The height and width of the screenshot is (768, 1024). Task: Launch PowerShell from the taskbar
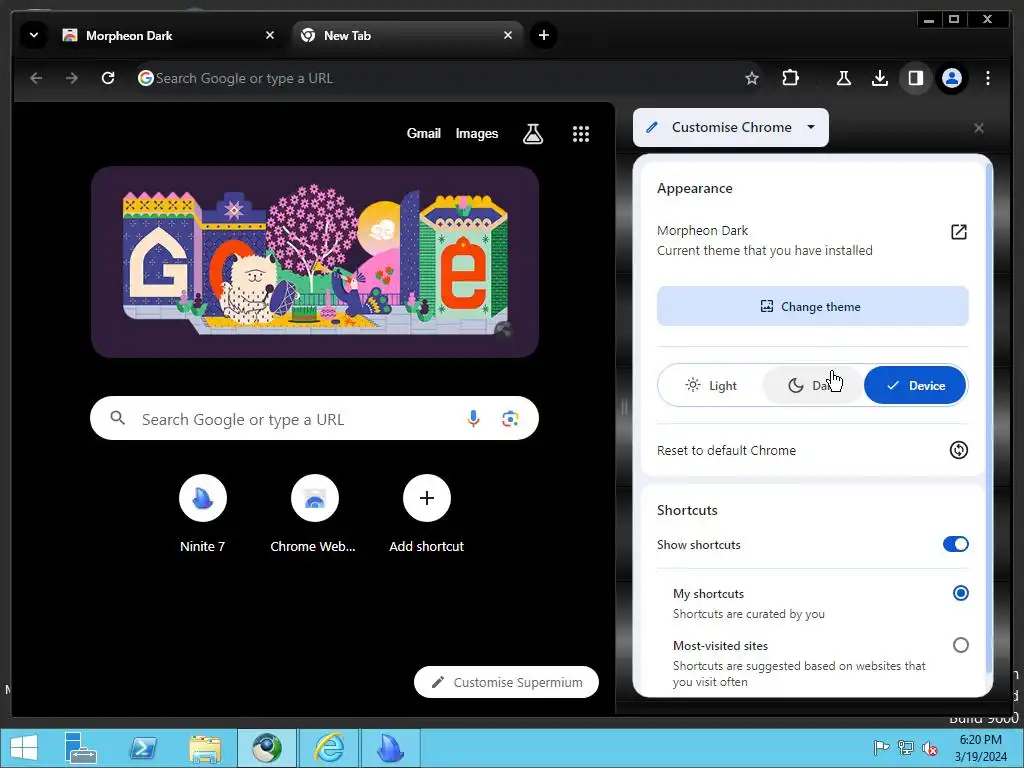[x=142, y=748]
